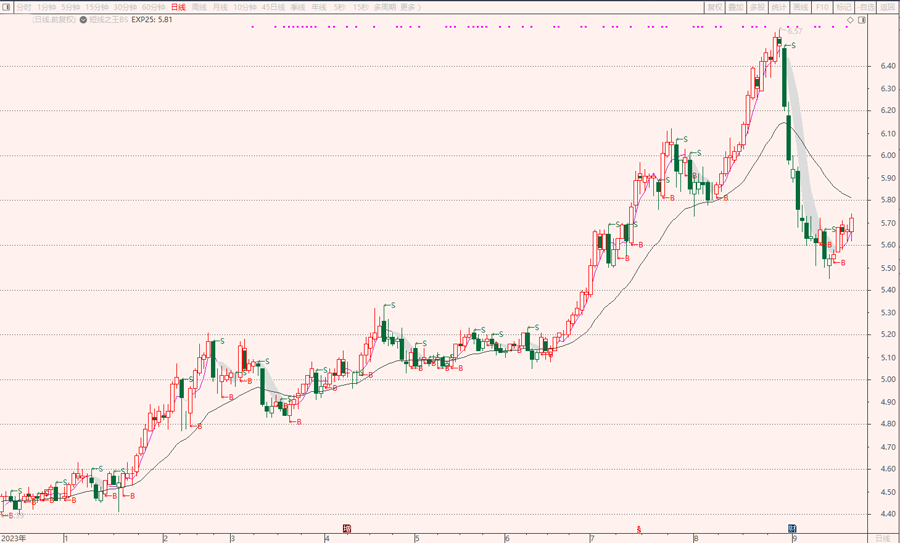Switch to the 周线 weekly chart tab

pyautogui.click(x=199, y=7)
